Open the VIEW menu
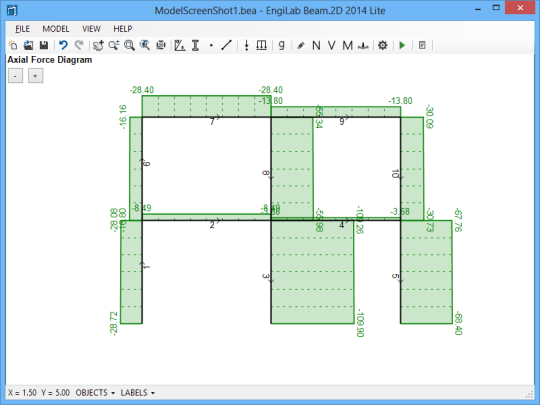The width and height of the screenshot is (540, 405). pos(91,29)
